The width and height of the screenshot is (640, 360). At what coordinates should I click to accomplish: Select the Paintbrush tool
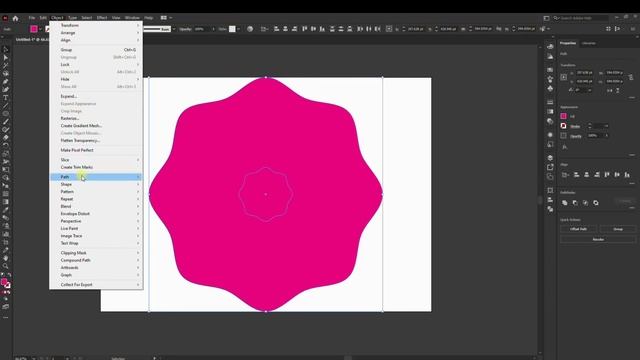click(x=5, y=122)
